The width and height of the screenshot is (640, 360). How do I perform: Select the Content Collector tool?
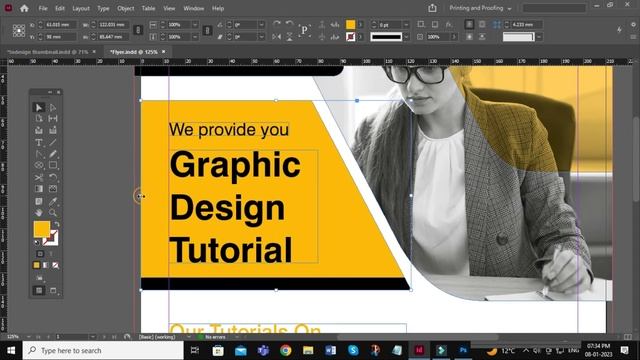(x=39, y=131)
